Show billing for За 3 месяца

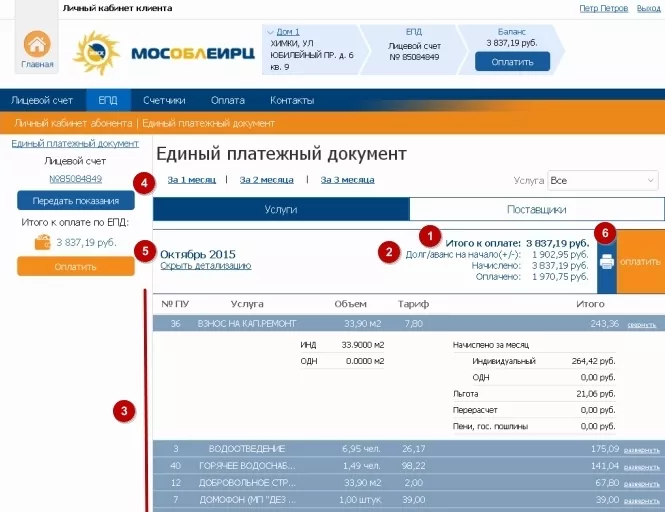click(x=347, y=180)
